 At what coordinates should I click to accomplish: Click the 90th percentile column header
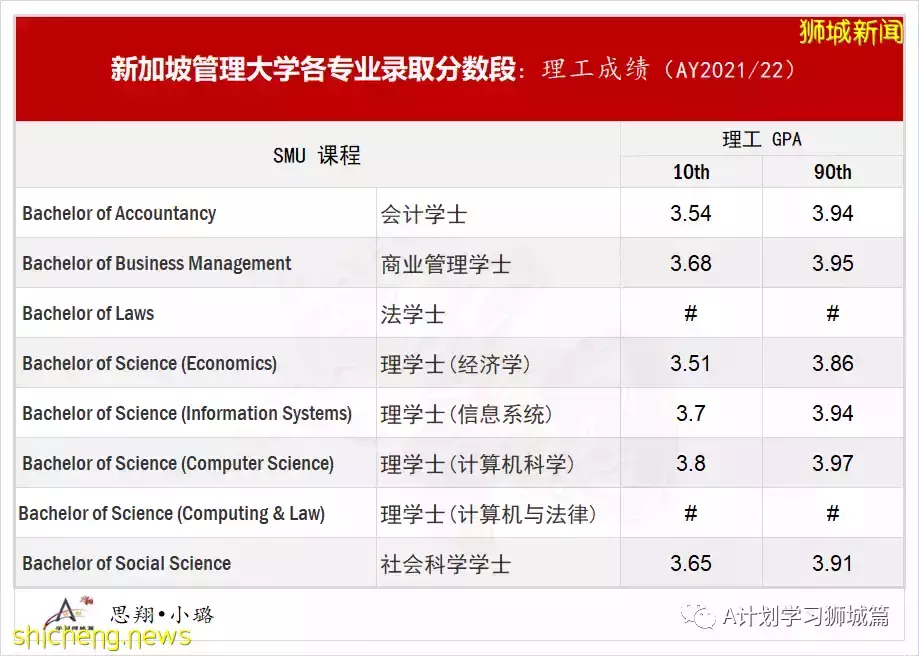pyautogui.click(x=832, y=172)
